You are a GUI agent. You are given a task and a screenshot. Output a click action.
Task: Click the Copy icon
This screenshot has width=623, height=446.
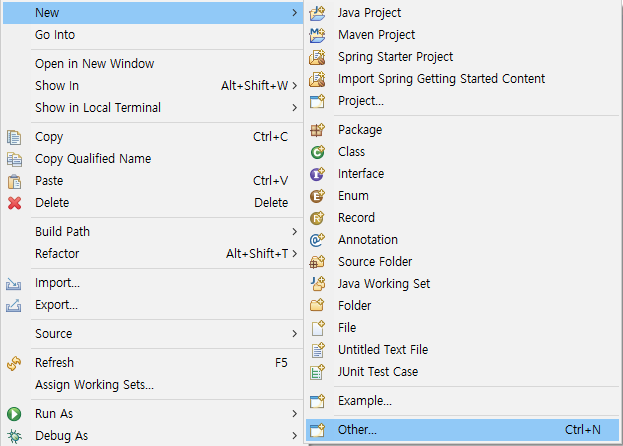14,137
